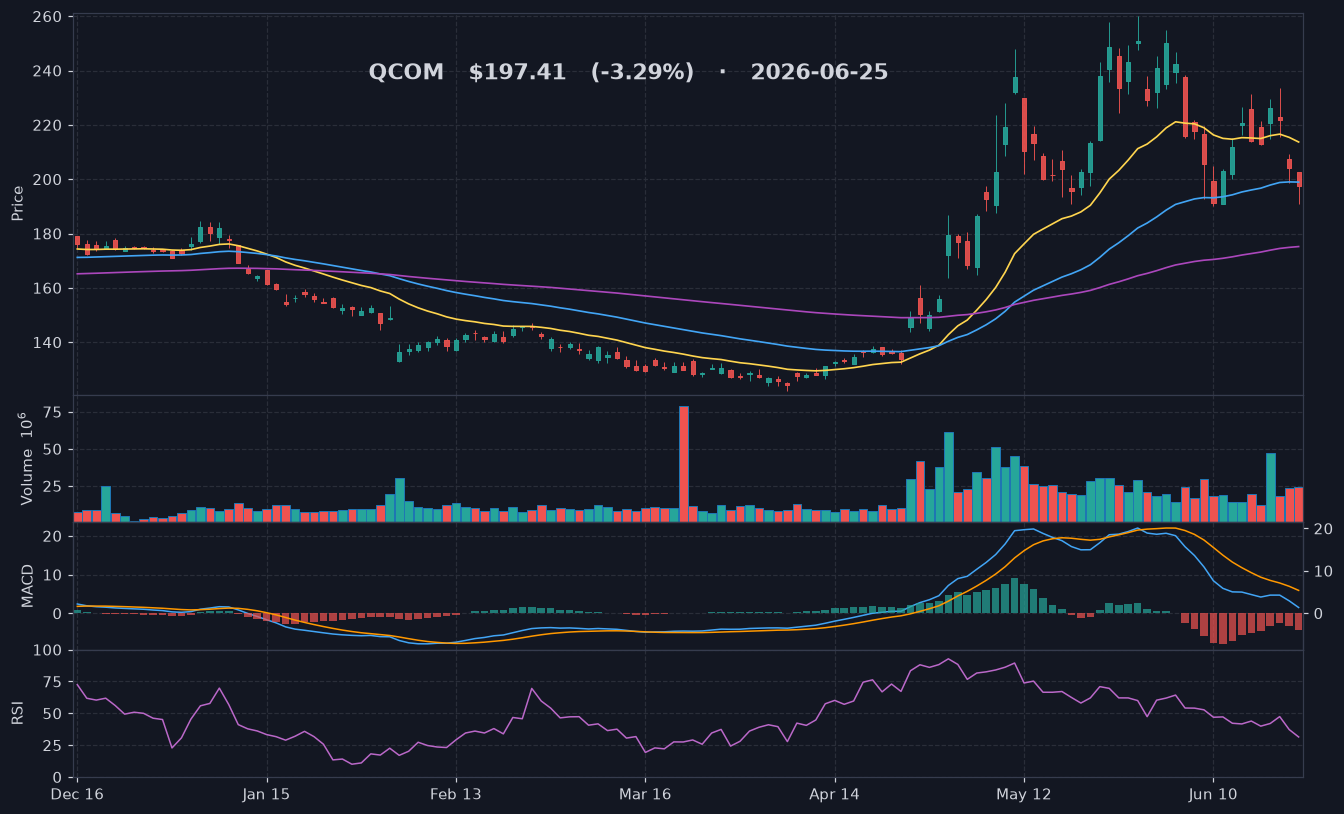The height and width of the screenshot is (814, 1344).
Task: Click the Dec 16 date axis label
Action: [78, 795]
